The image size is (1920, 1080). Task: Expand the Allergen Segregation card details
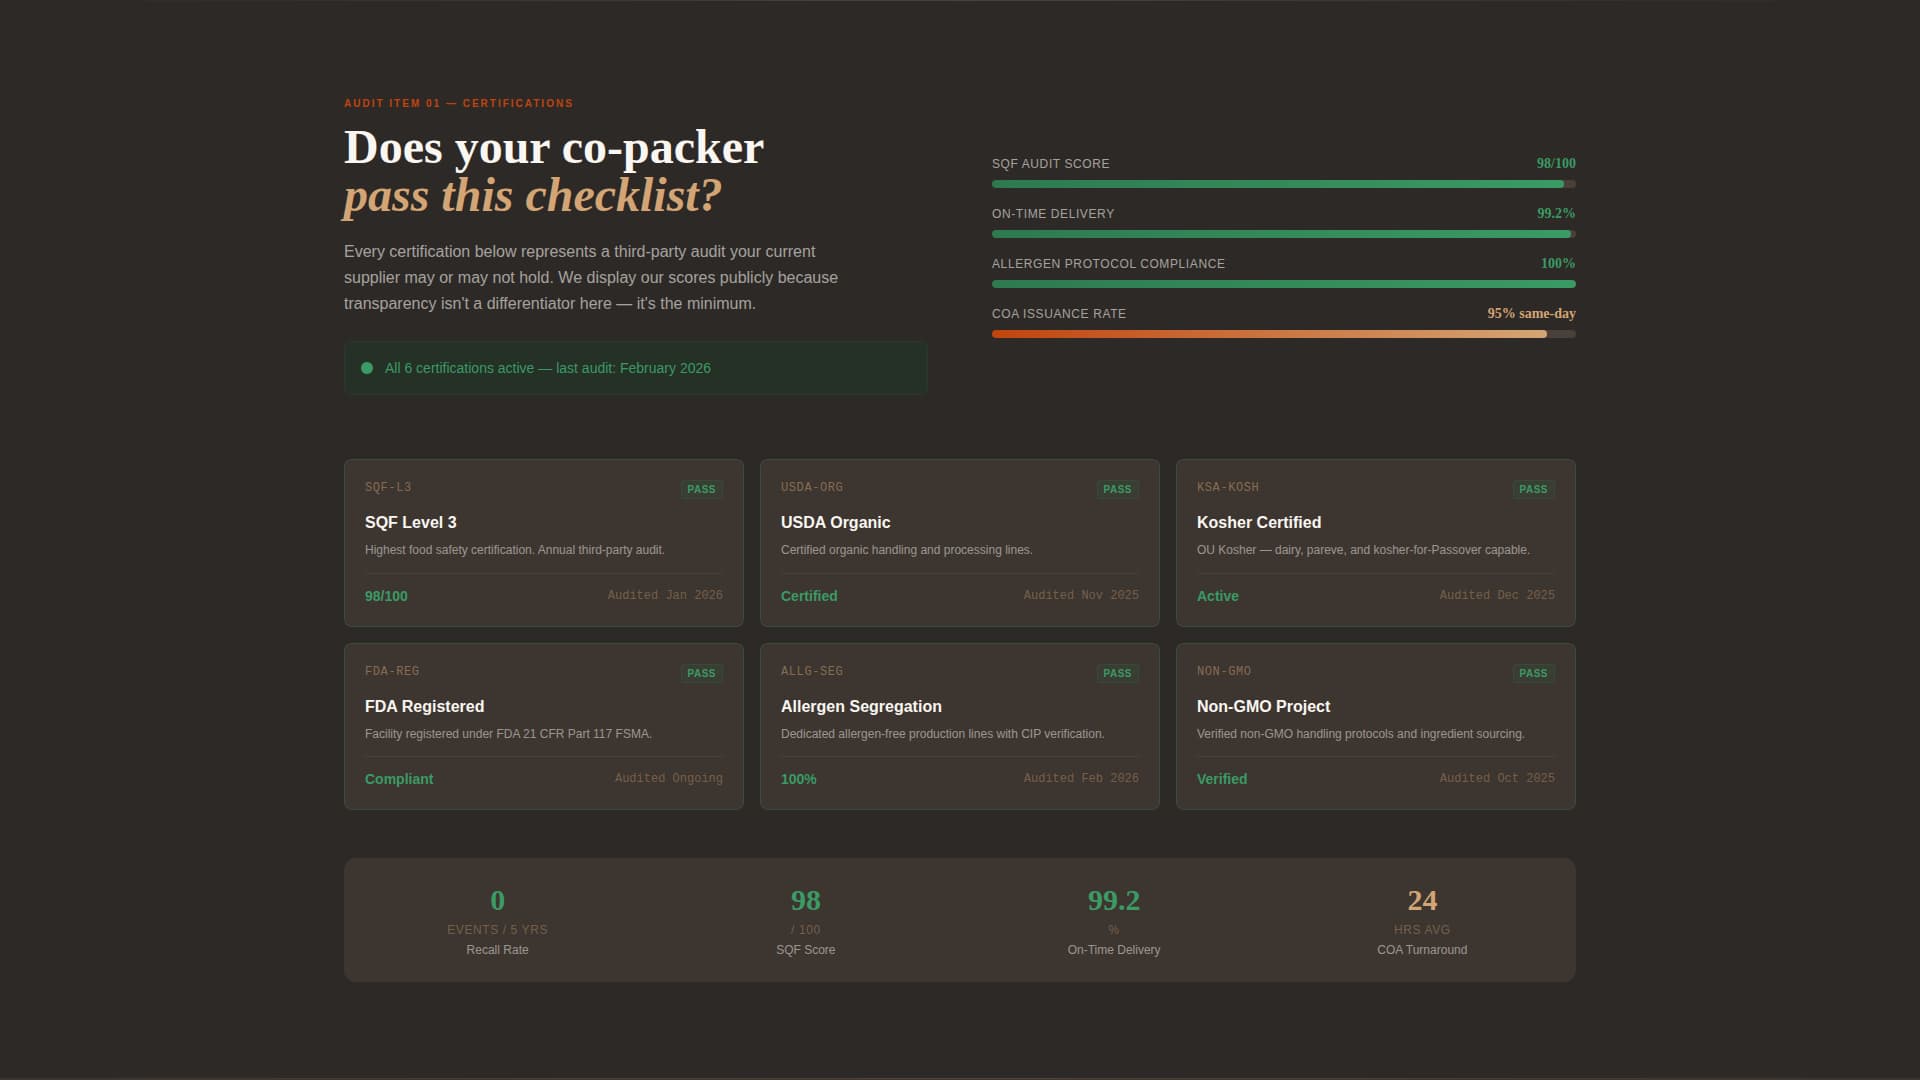tap(959, 726)
